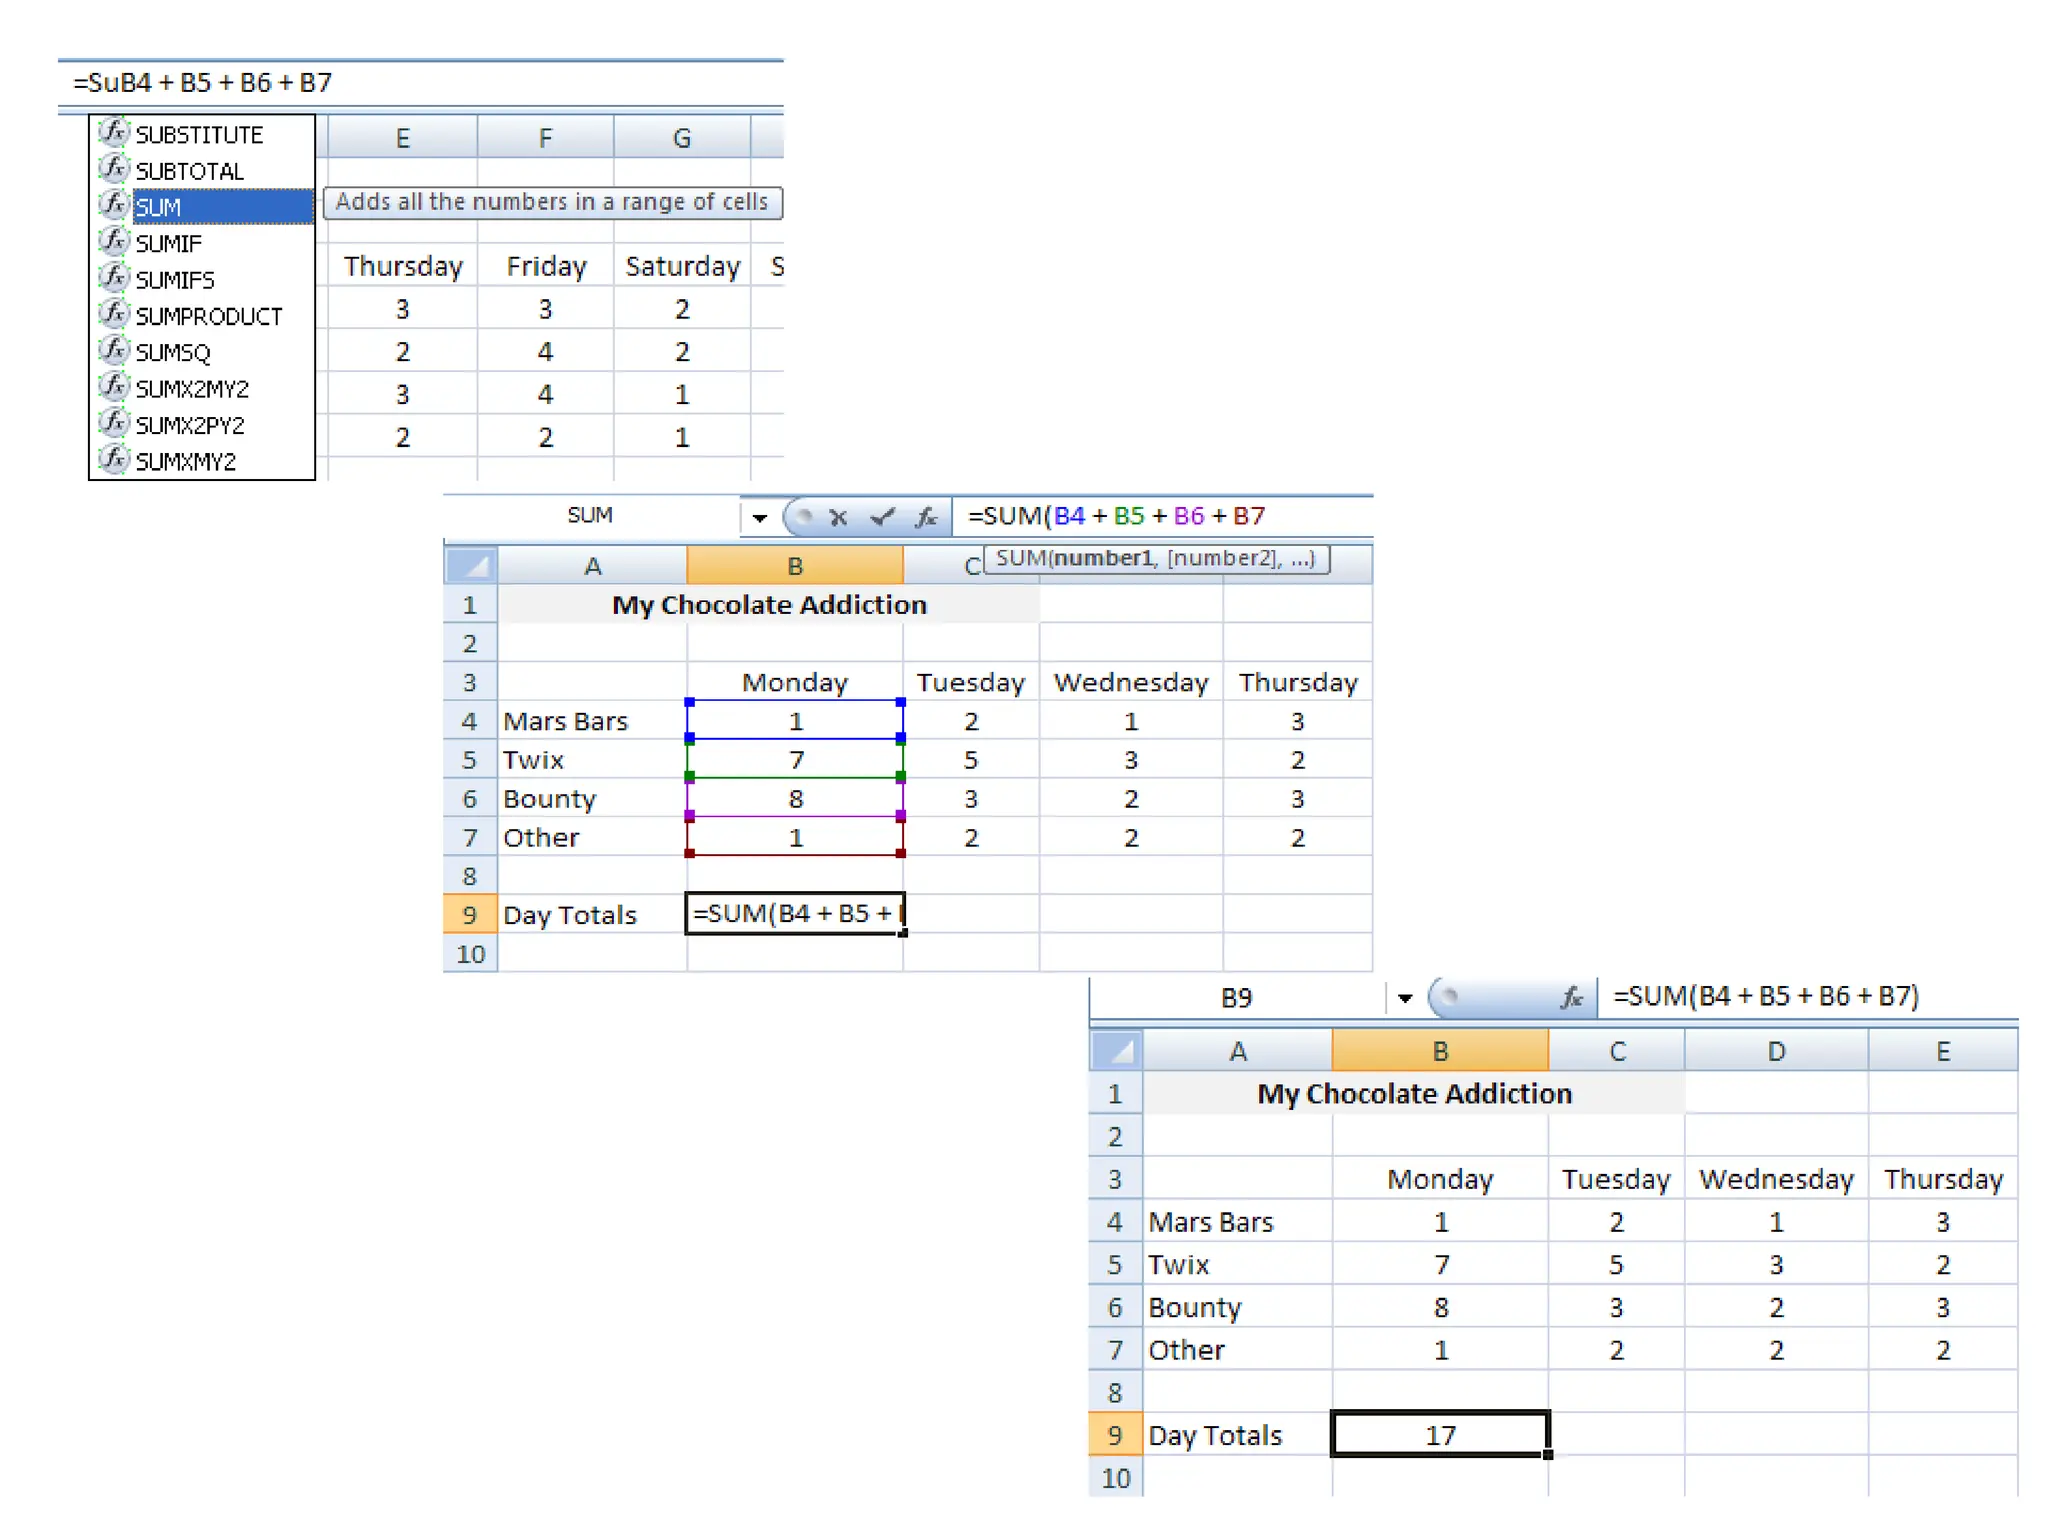This screenshot has width=2048, height=1536.
Task: Click the enter checkmark icon in formula bar
Action: 882,517
